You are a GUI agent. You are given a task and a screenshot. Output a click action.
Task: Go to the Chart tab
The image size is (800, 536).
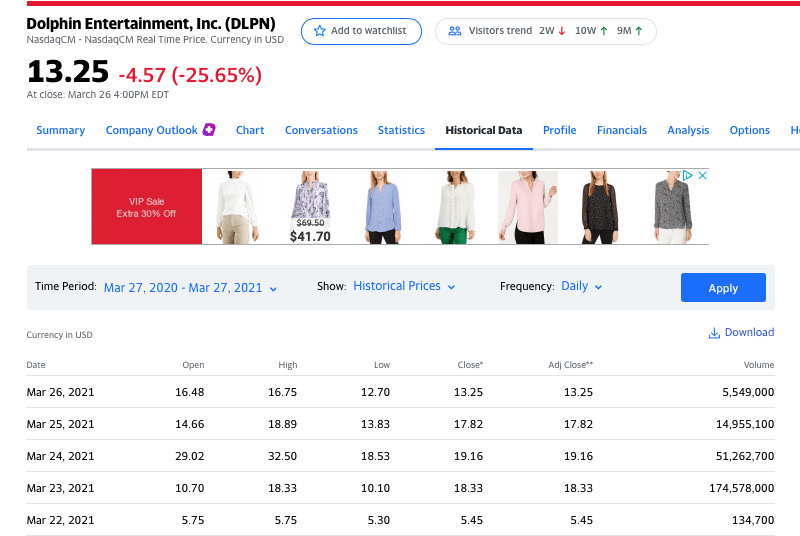tap(250, 130)
